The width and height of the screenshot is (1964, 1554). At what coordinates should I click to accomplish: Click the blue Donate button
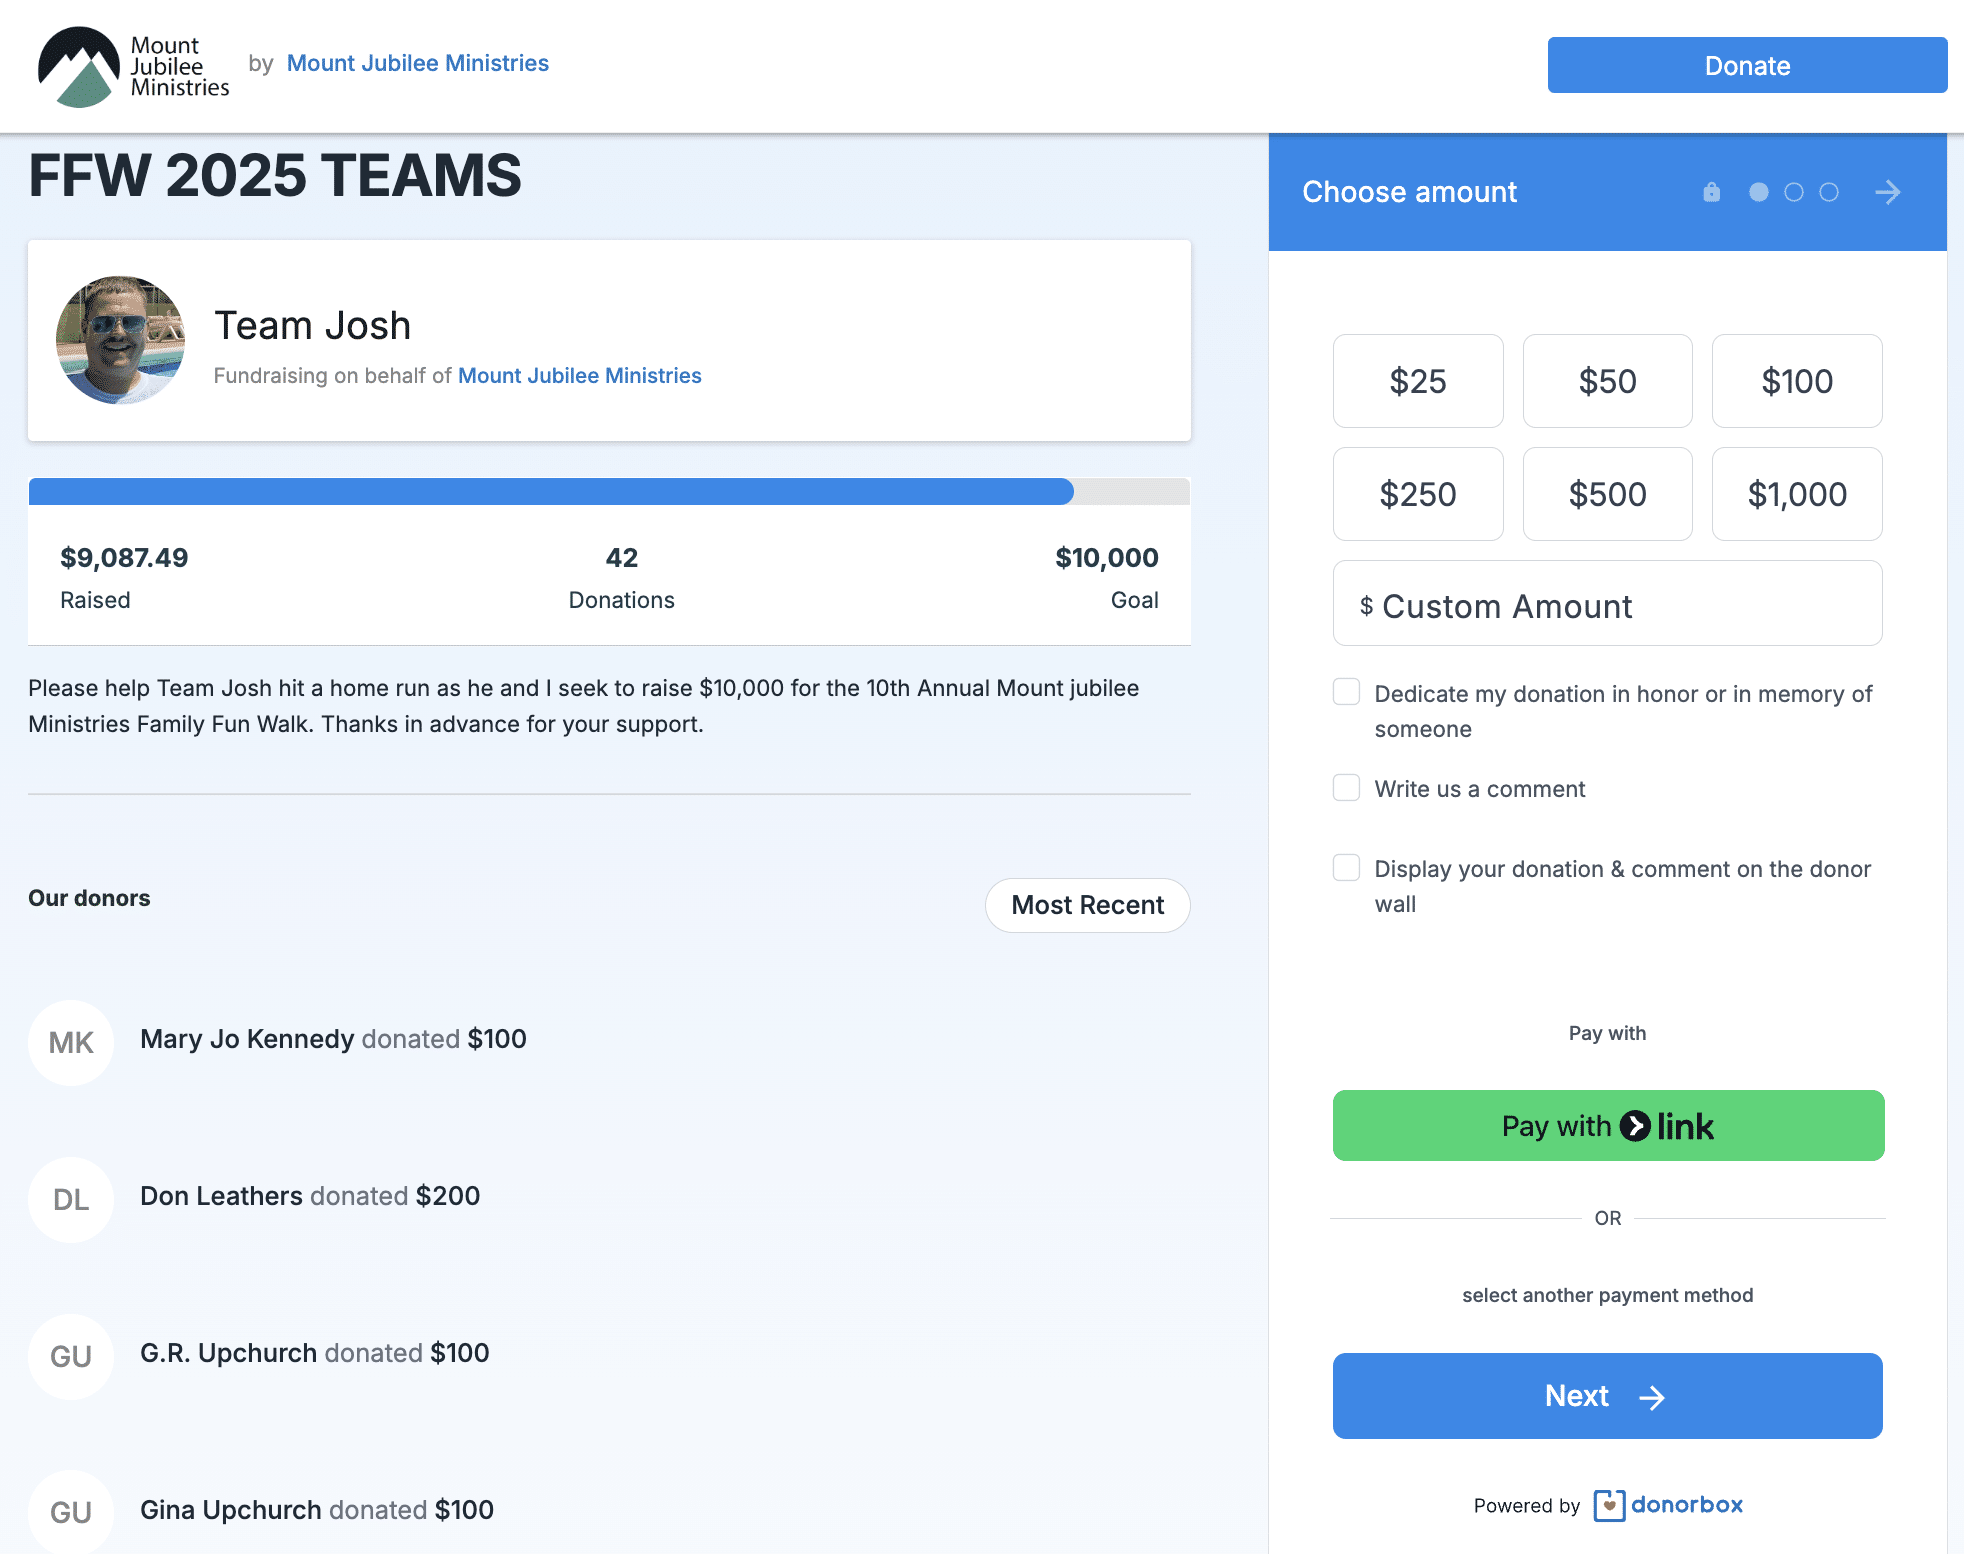click(1747, 65)
